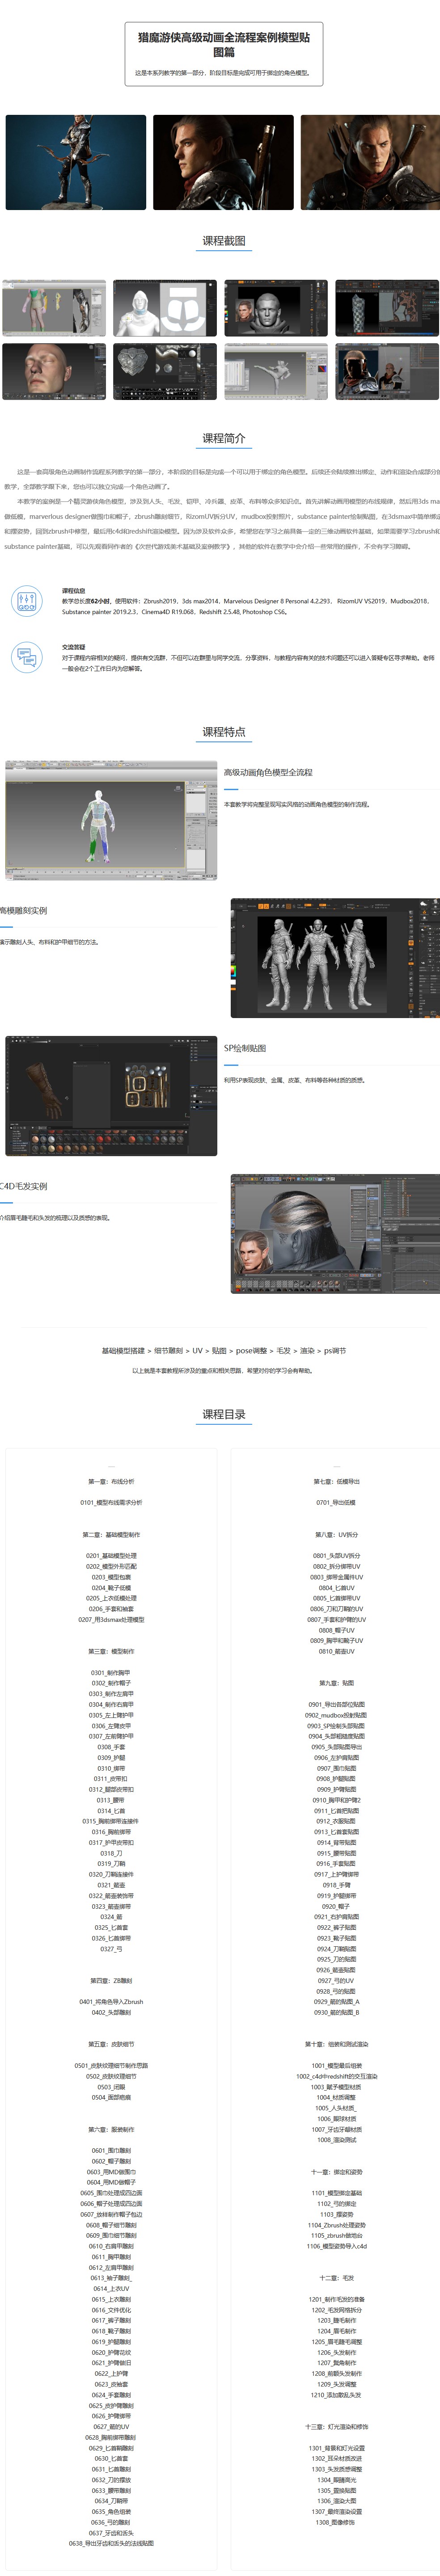Screen dimensions: 440x2576
Task: Open the C4D hair grooming feature image
Action: pos(335,1234)
